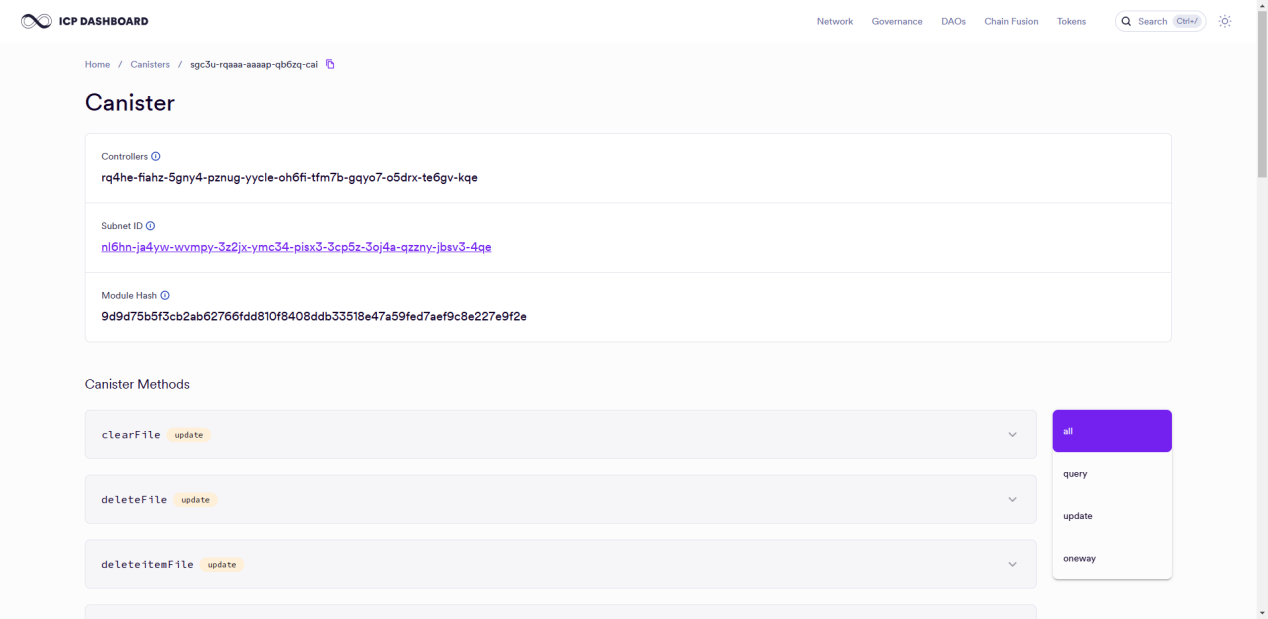This screenshot has width=1268, height=619.
Task: Click the scrollbar up arrow
Action: pos(1260,6)
